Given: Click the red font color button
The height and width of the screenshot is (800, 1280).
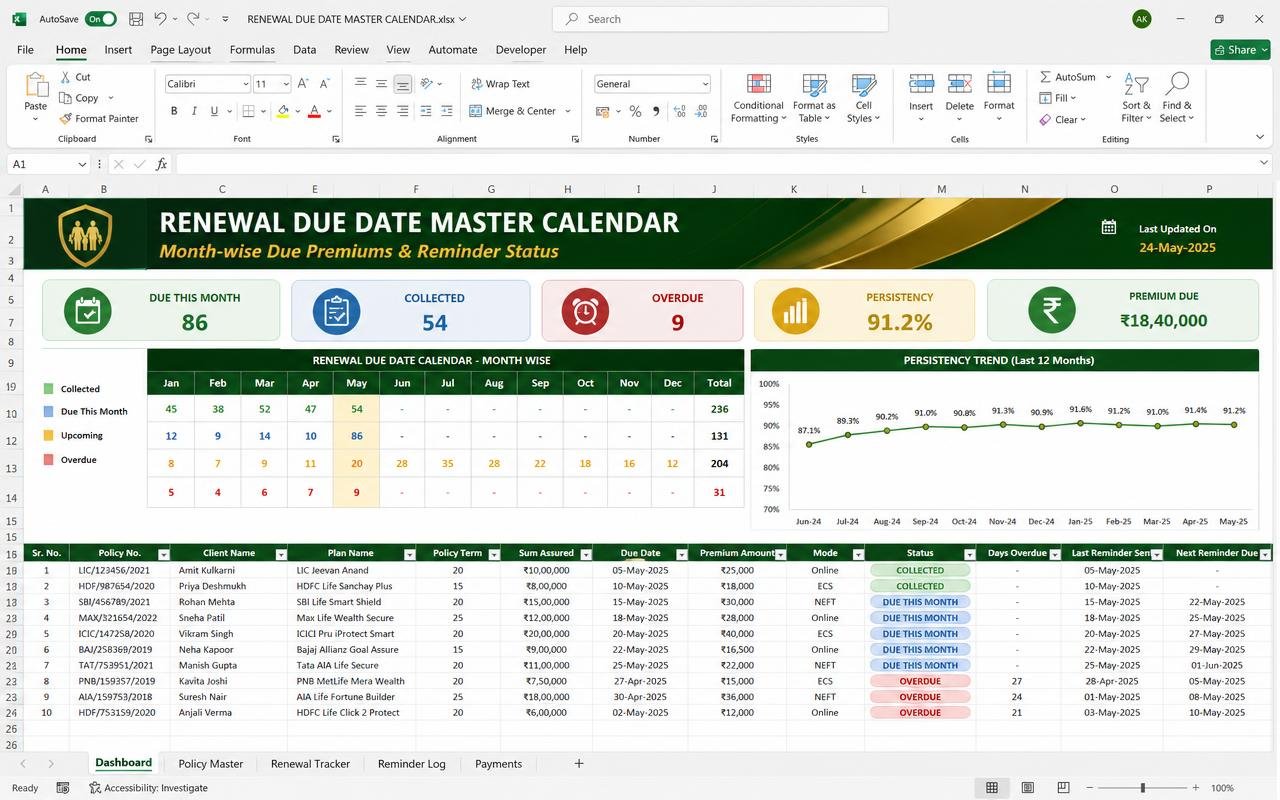Looking at the screenshot, I should (314, 111).
